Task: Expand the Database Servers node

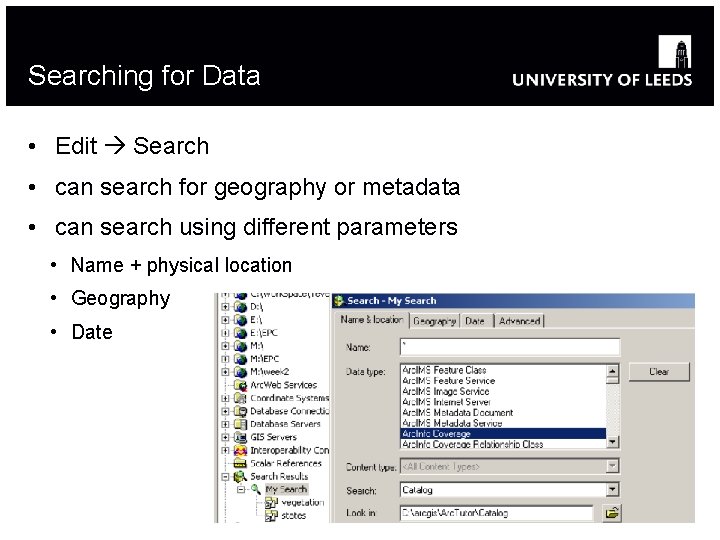Action: (x=225, y=424)
